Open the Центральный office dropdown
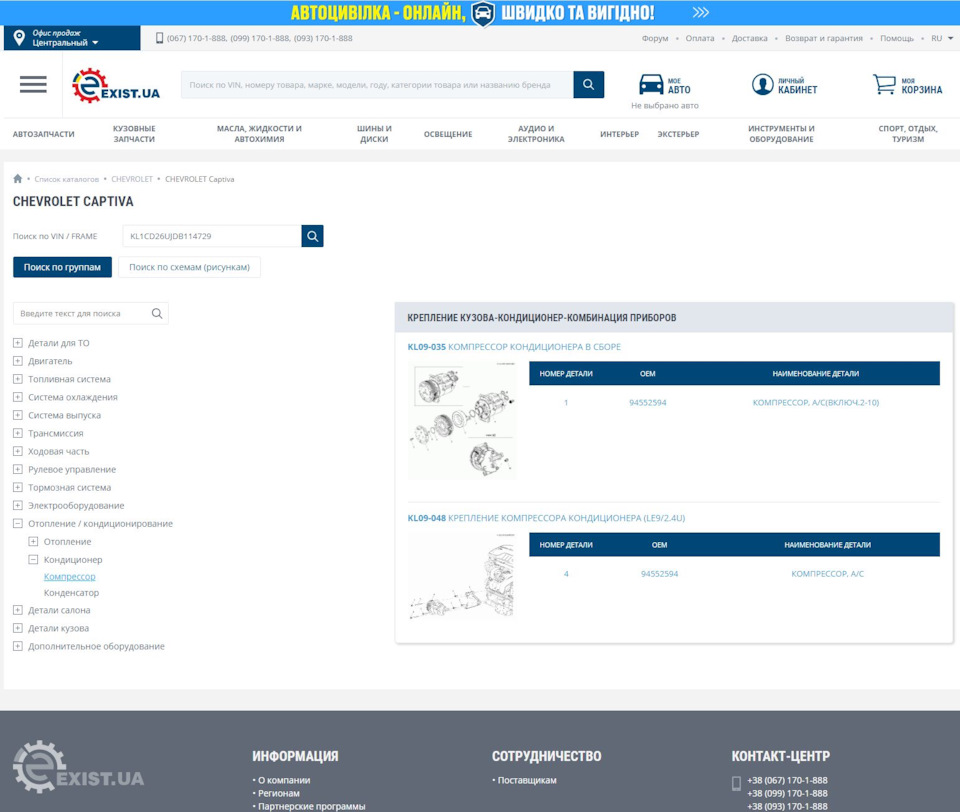 click(x=65, y=43)
